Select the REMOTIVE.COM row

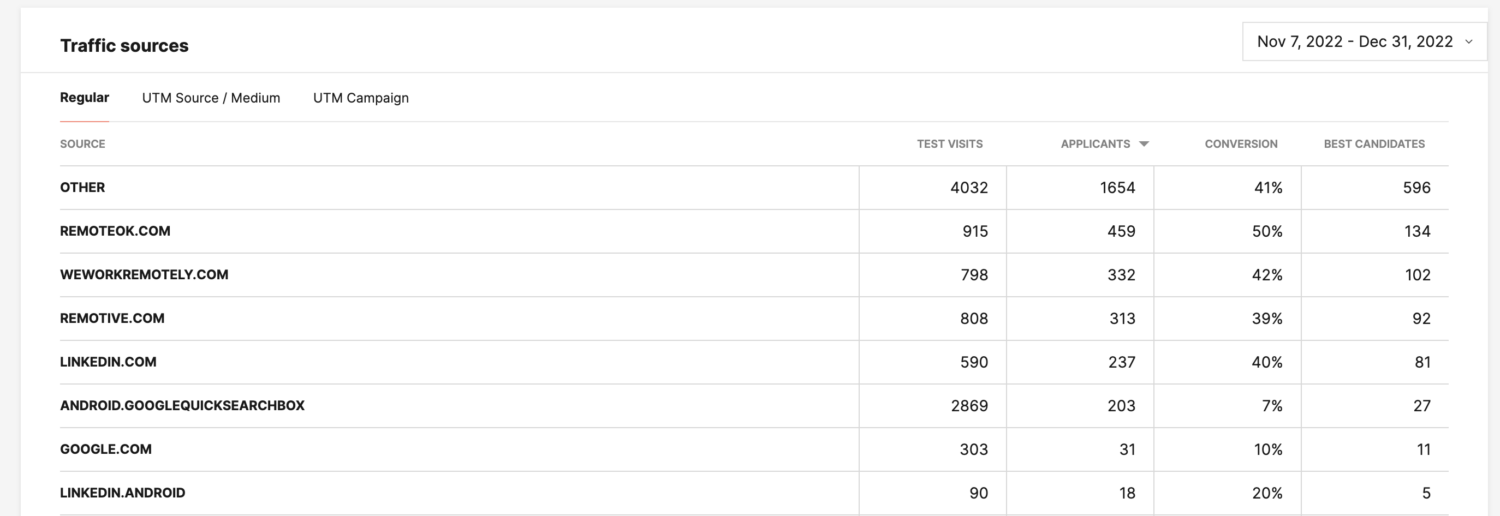pos(112,318)
